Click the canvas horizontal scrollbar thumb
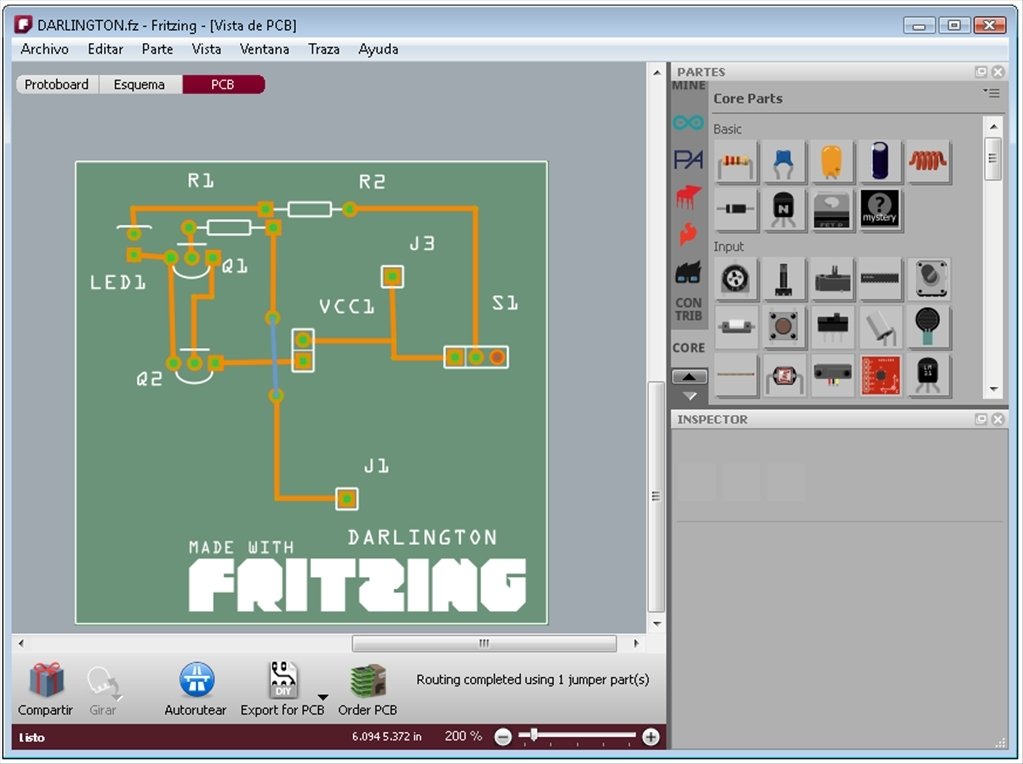The height and width of the screenshot is (764, 1023). point(484,643)
